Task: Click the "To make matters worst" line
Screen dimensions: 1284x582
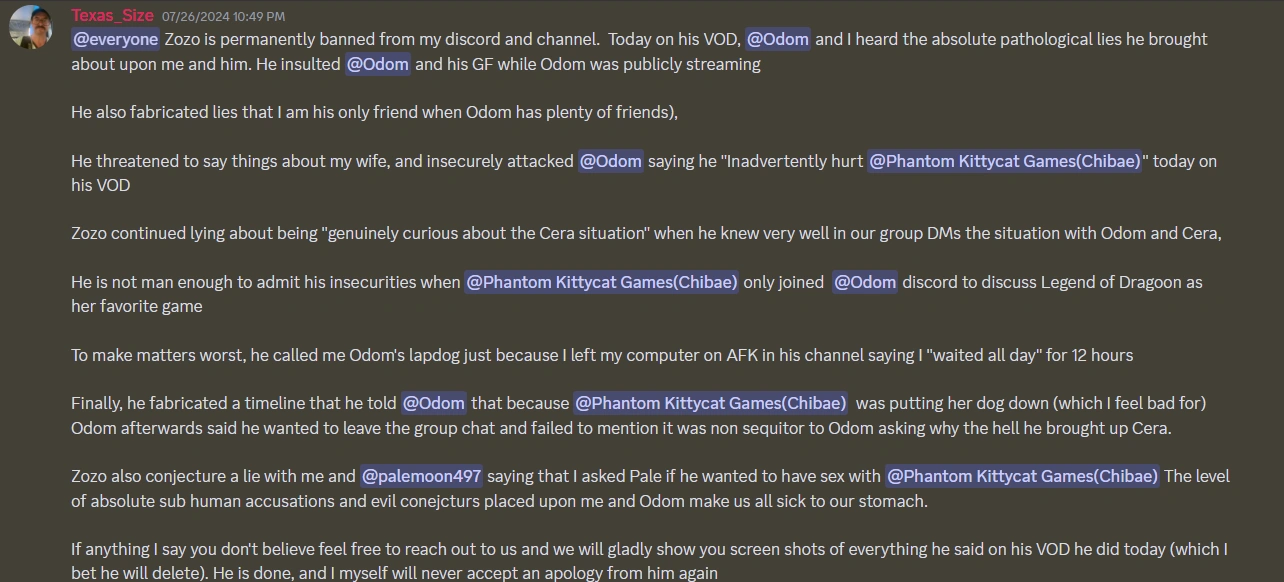Action: [601, 355]
